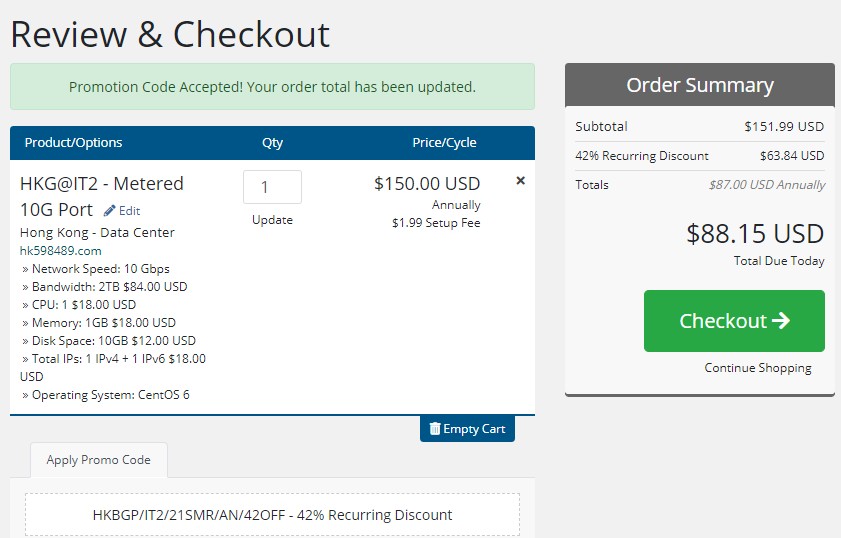
Task: Click the arrow icon on the Checkout button
Action: [x=781, y=321]
